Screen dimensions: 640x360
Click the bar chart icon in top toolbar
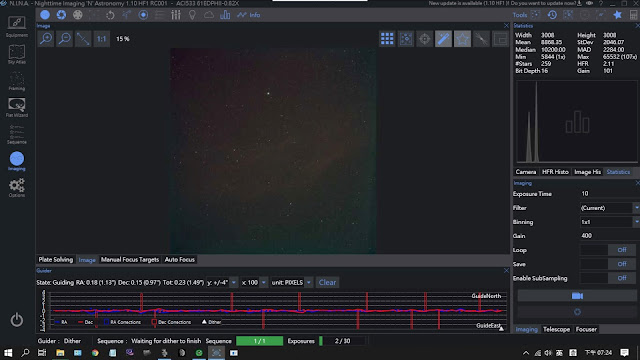(x=225, y=15)
